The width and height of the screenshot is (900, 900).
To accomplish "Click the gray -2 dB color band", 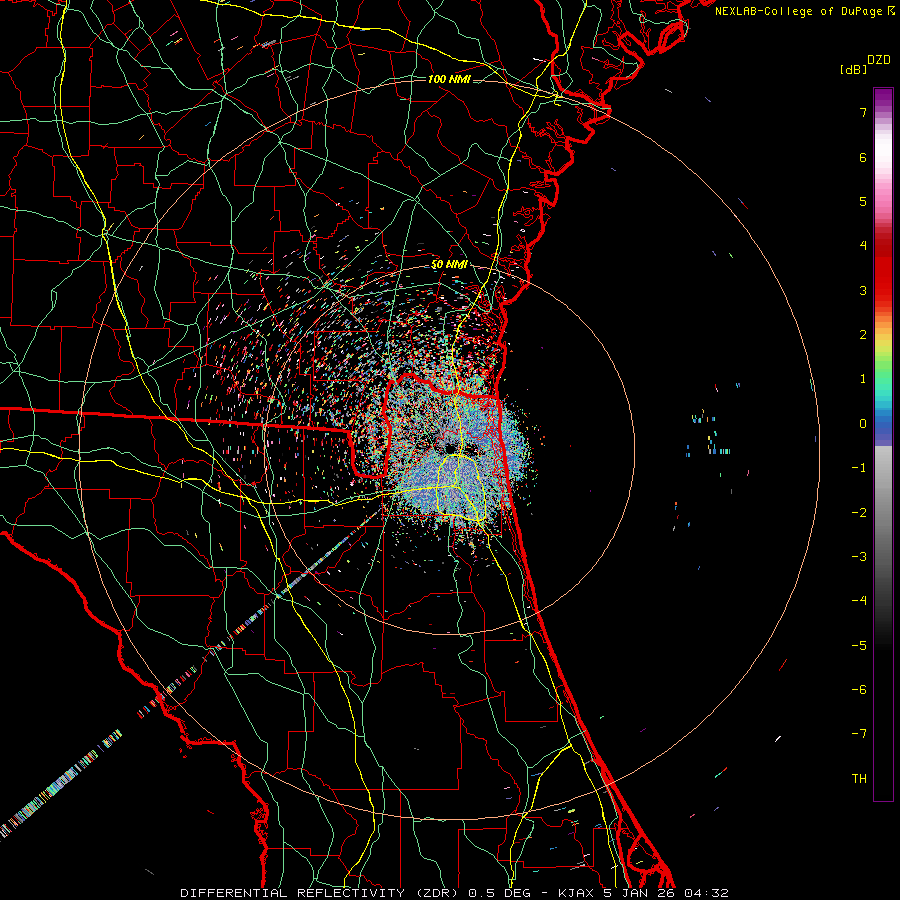I will coord(883,512).
